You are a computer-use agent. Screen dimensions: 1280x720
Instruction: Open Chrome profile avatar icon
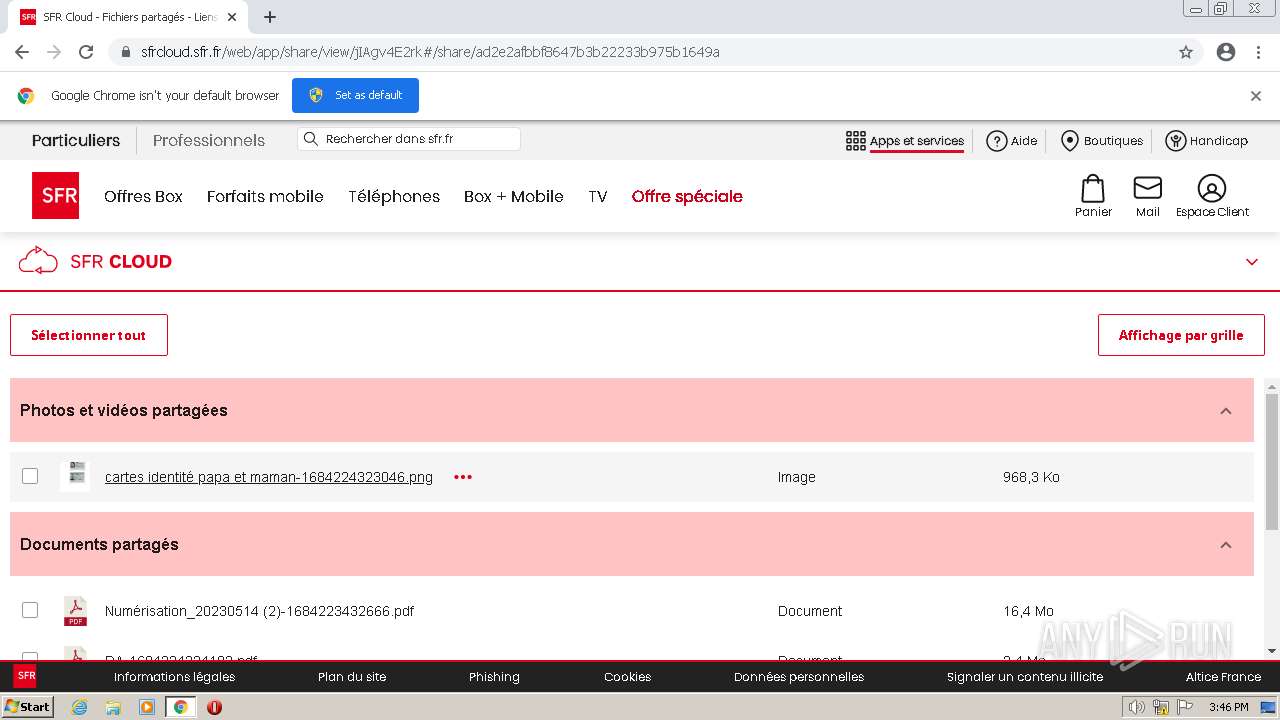[1226, 52]
